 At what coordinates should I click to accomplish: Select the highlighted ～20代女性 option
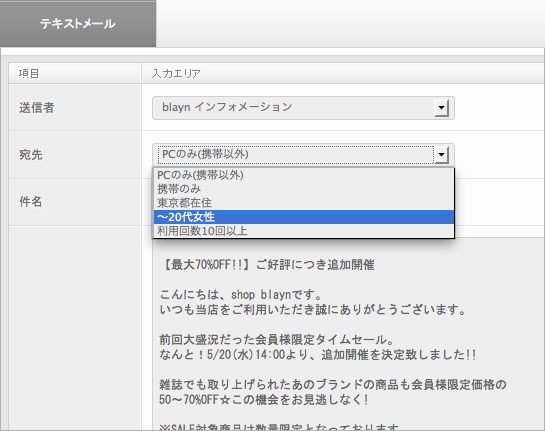[x=304, y=217]
